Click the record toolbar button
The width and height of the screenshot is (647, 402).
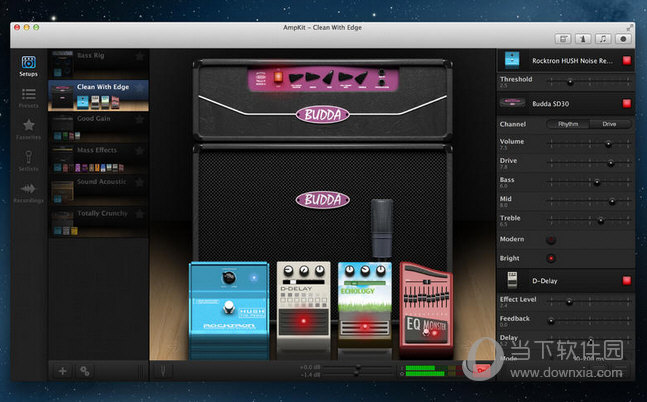pyautogui.click(x=623, y=39)
